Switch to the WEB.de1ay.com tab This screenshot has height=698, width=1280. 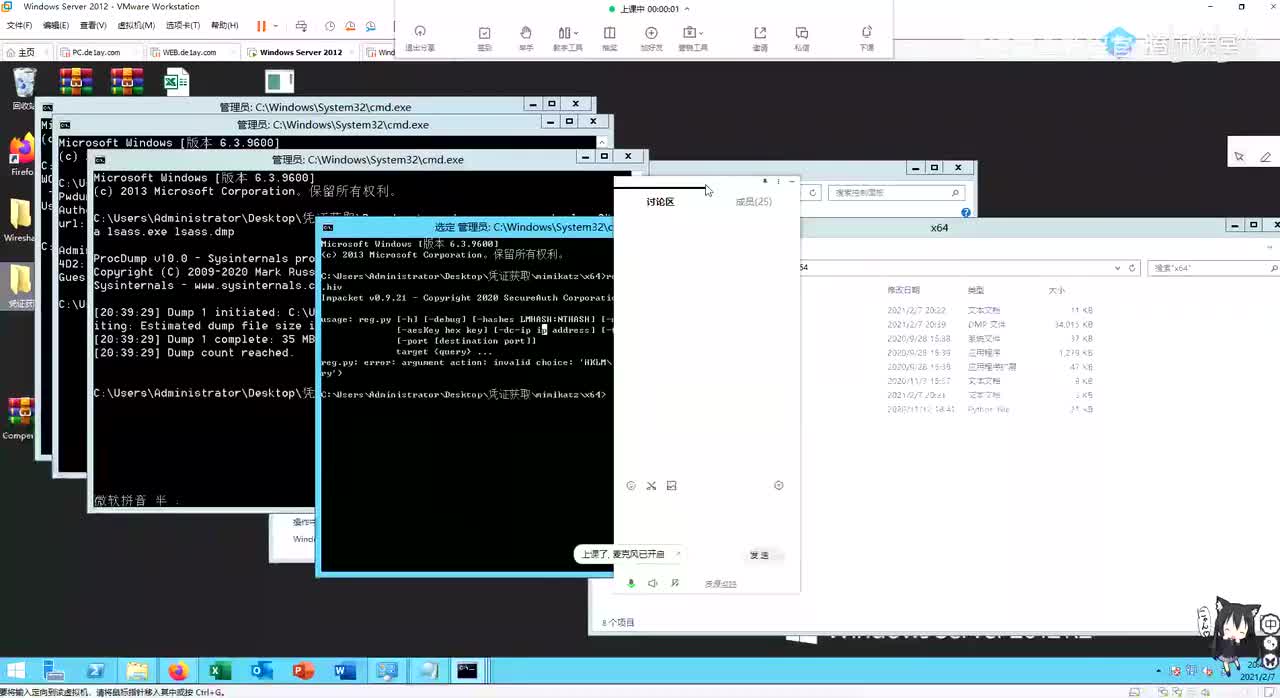tap(190, 52)
